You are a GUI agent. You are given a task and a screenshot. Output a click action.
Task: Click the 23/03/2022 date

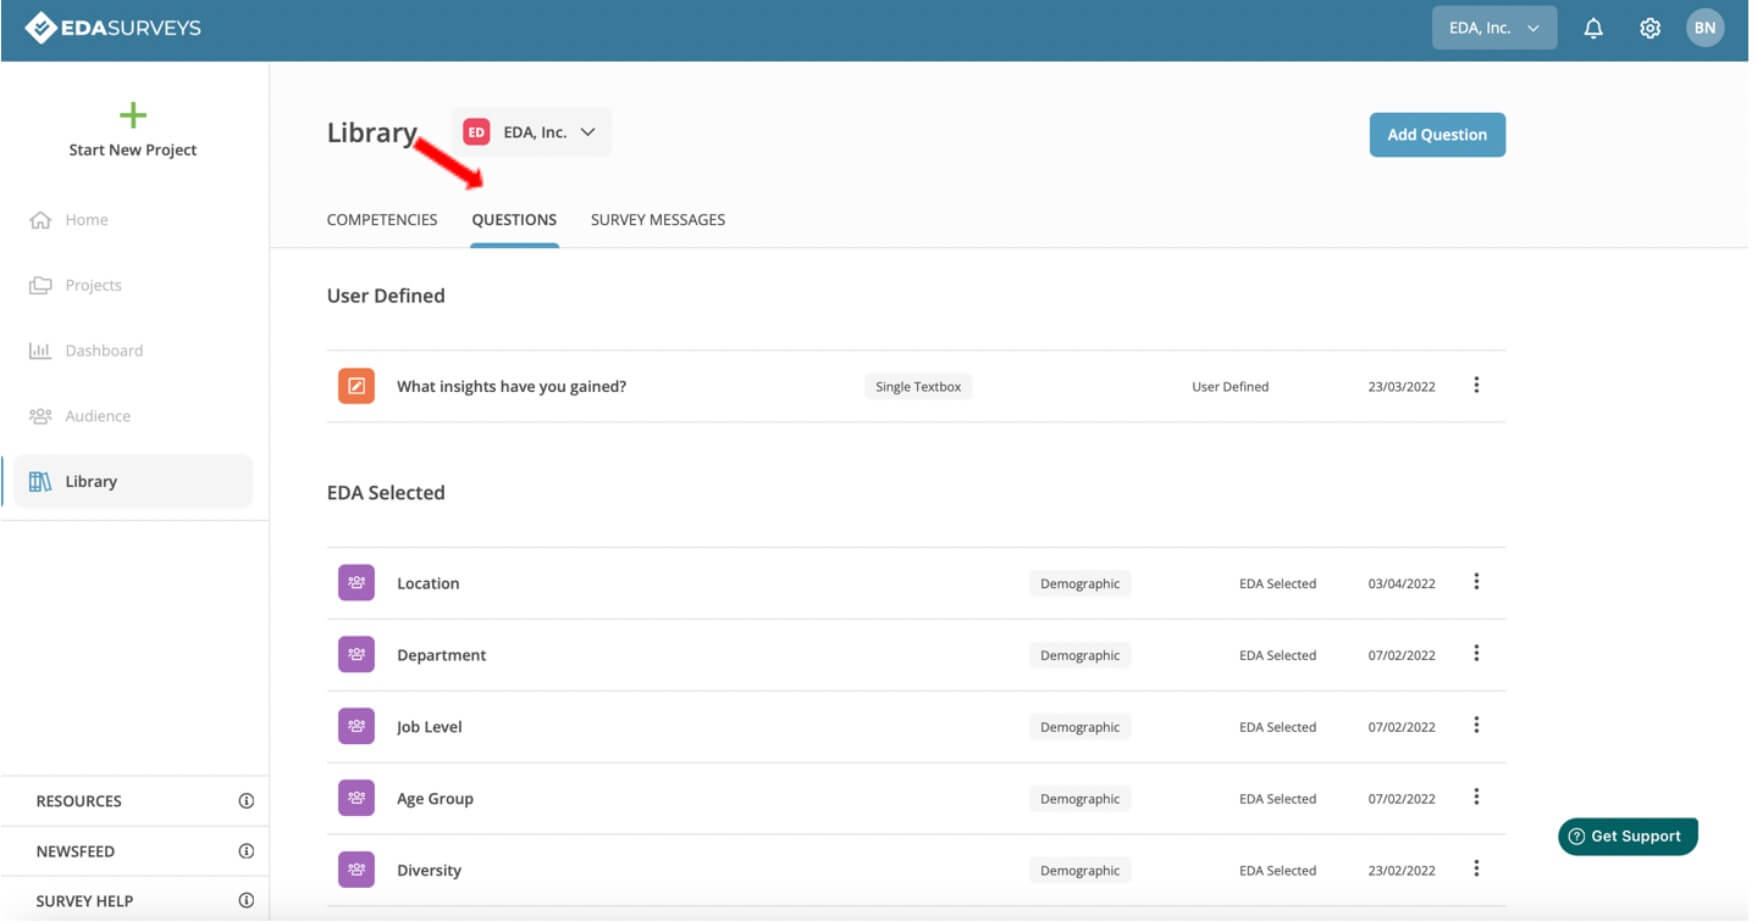[x=1401, y=387]
